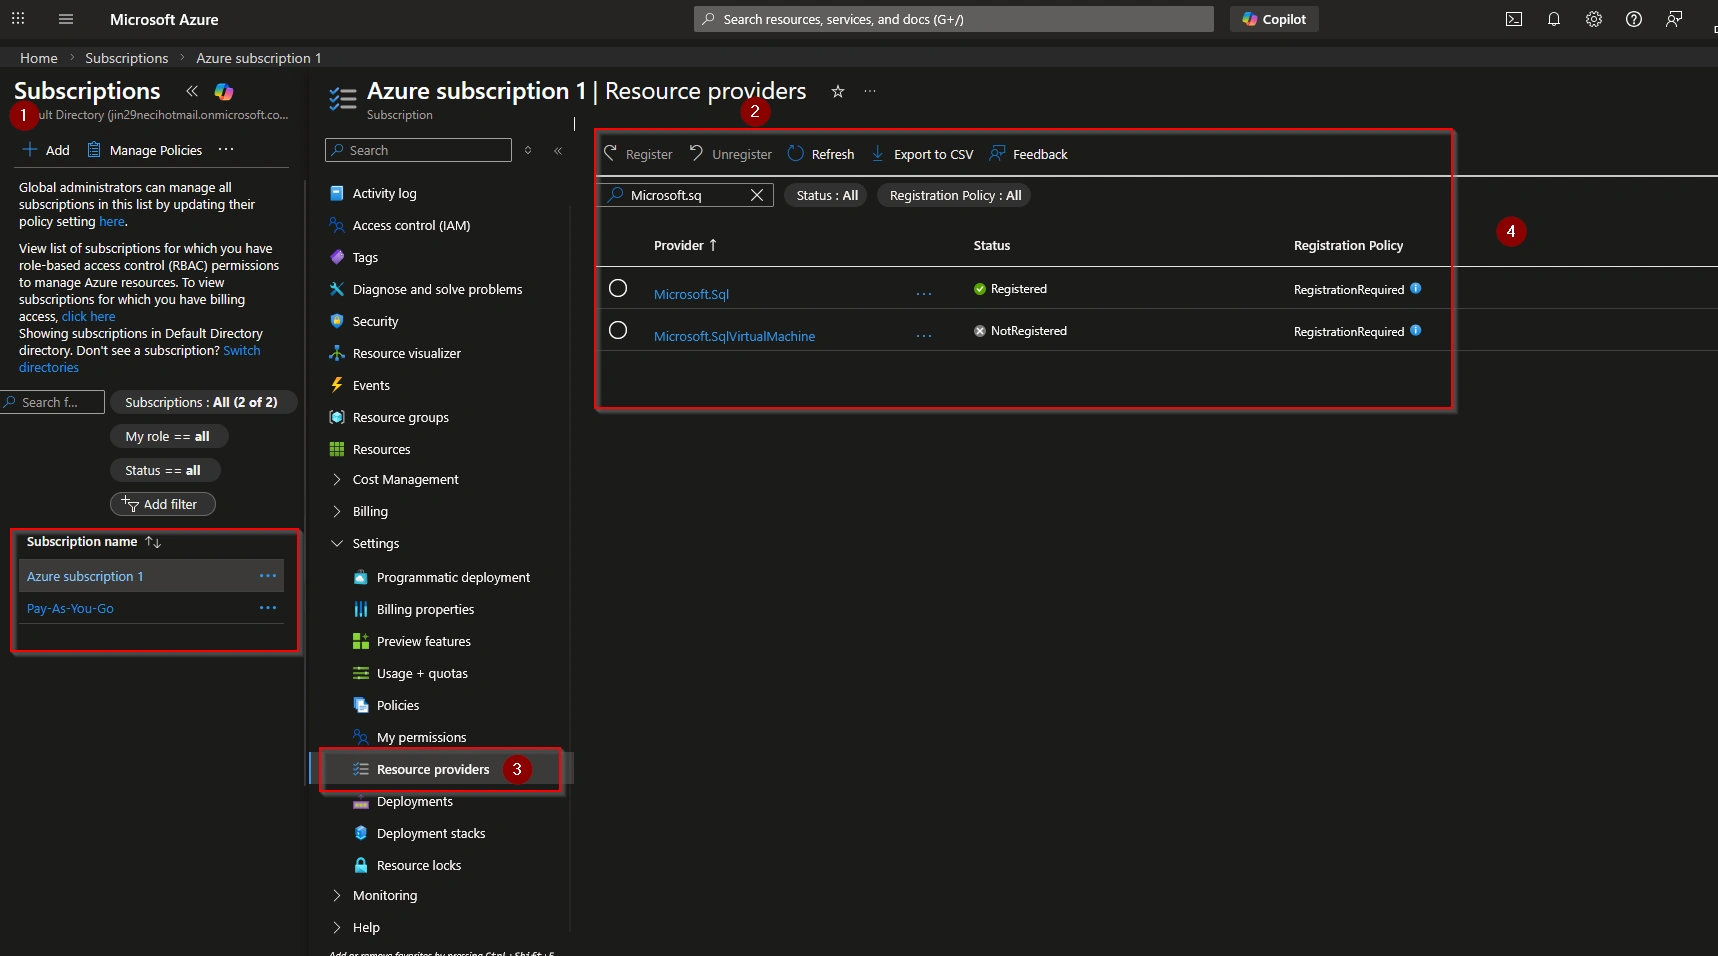Open context menu for Azure subscription 1 row
This screenshot has width=1718, height=956.
tap(268, 576)
